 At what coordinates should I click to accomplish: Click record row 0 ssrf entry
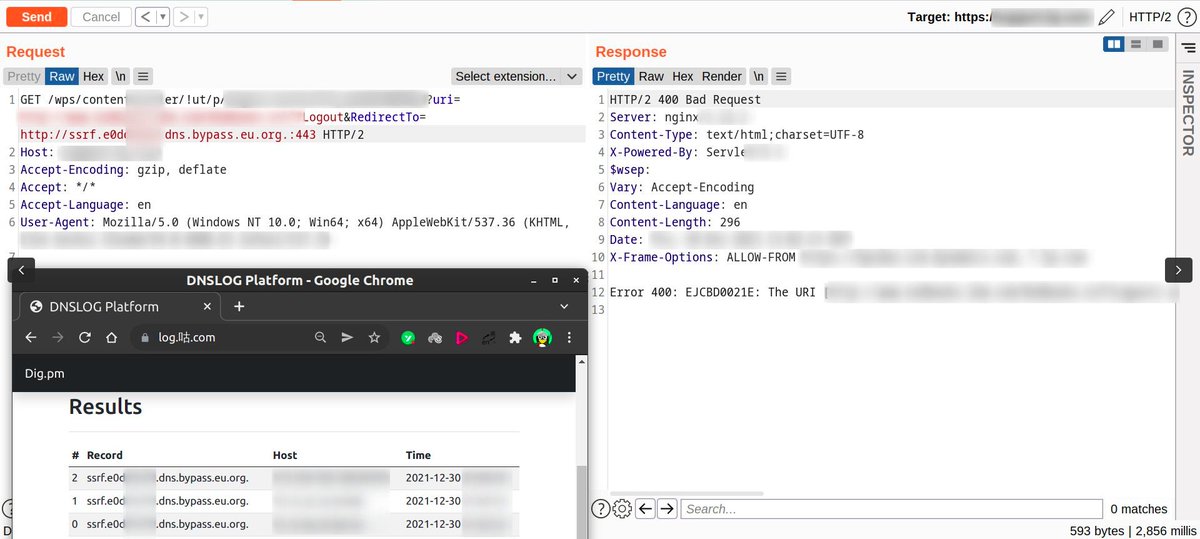(x=167, y=524)
